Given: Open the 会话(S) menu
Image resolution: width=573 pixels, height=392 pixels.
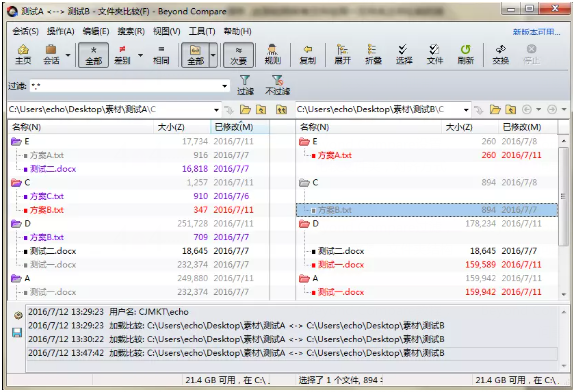Looking at the screenshot, I should (26, 31).
